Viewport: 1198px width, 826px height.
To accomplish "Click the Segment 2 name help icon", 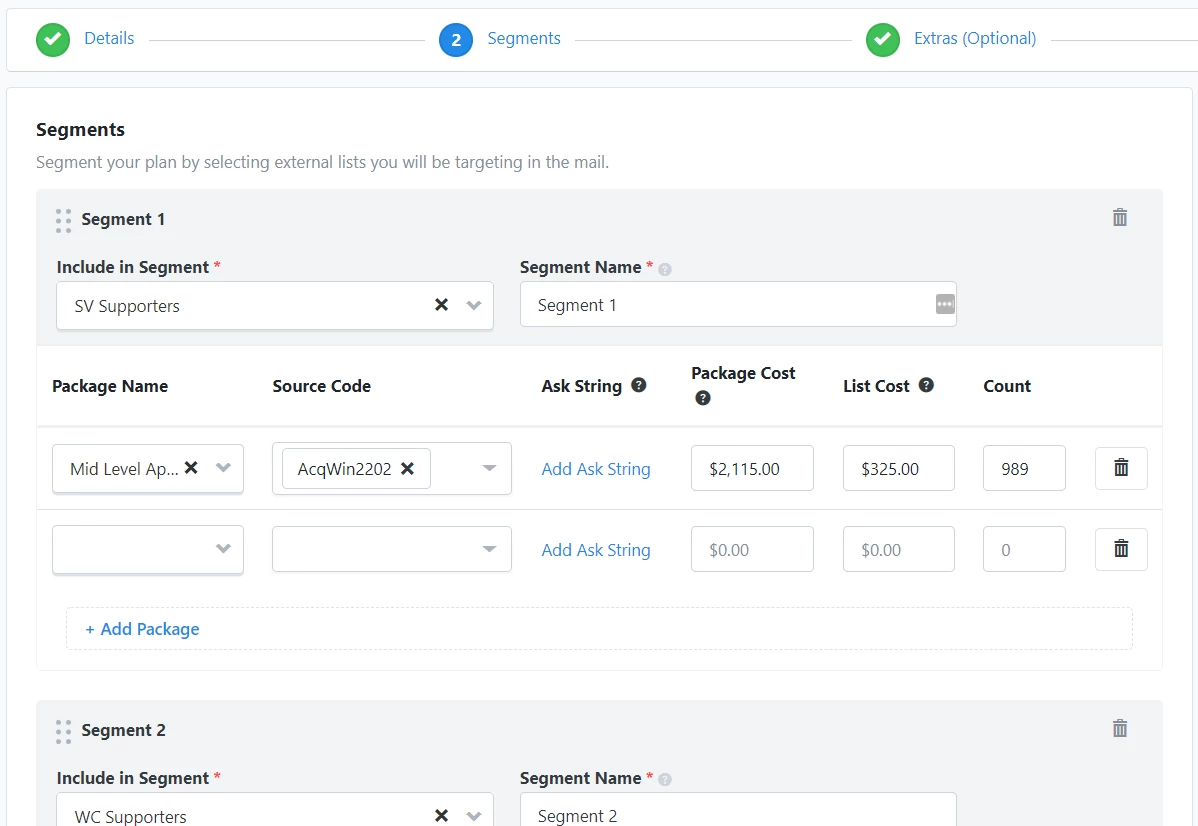I will 665,779.
